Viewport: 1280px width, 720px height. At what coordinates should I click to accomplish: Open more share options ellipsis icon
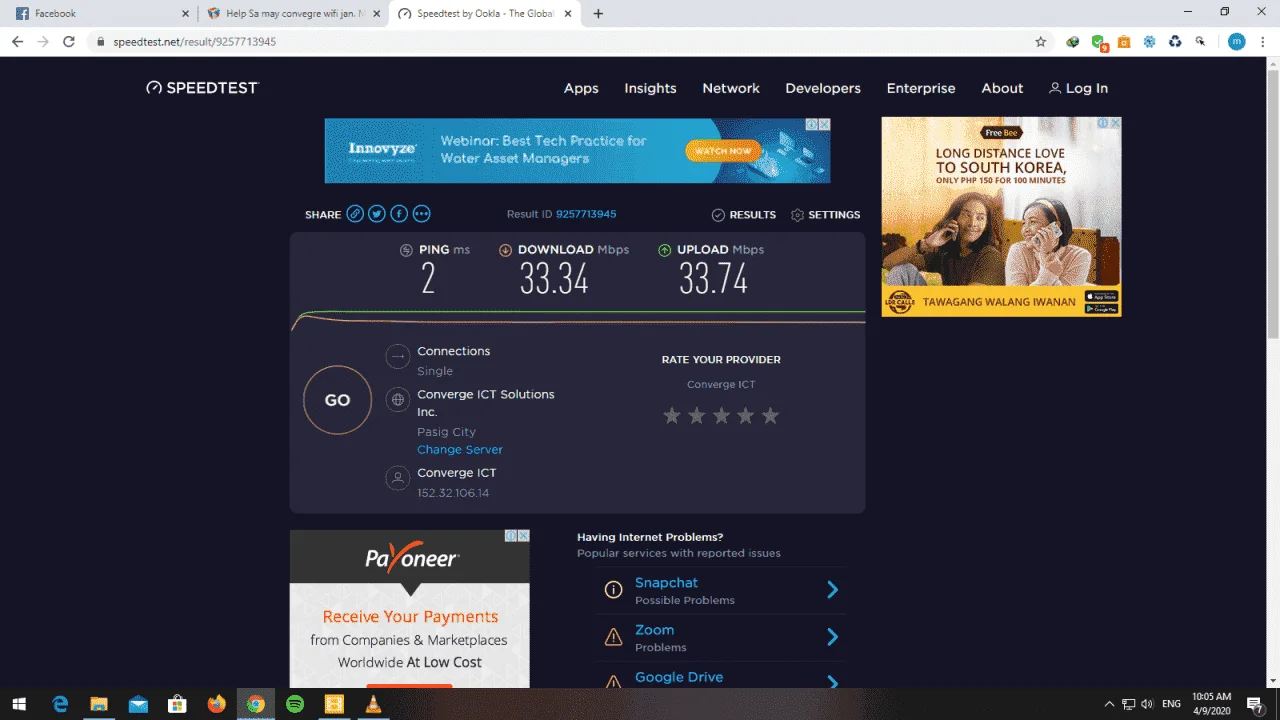click(x=421, y=214)
